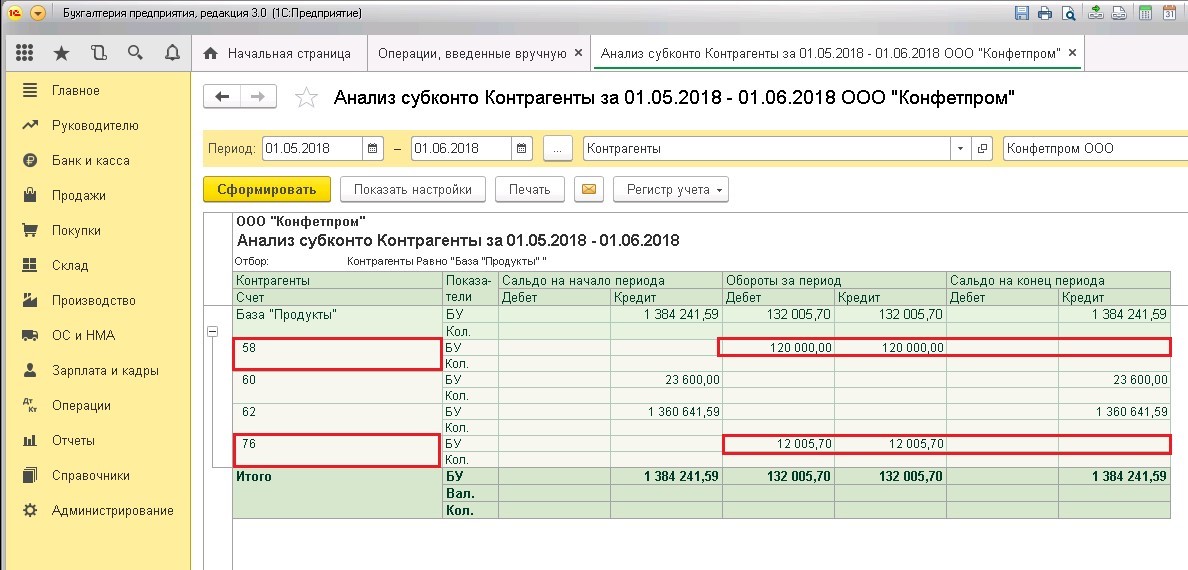Screen dimensions: 1188x570
Task: Click the Обороты за период column header
Action: (834, 280)
